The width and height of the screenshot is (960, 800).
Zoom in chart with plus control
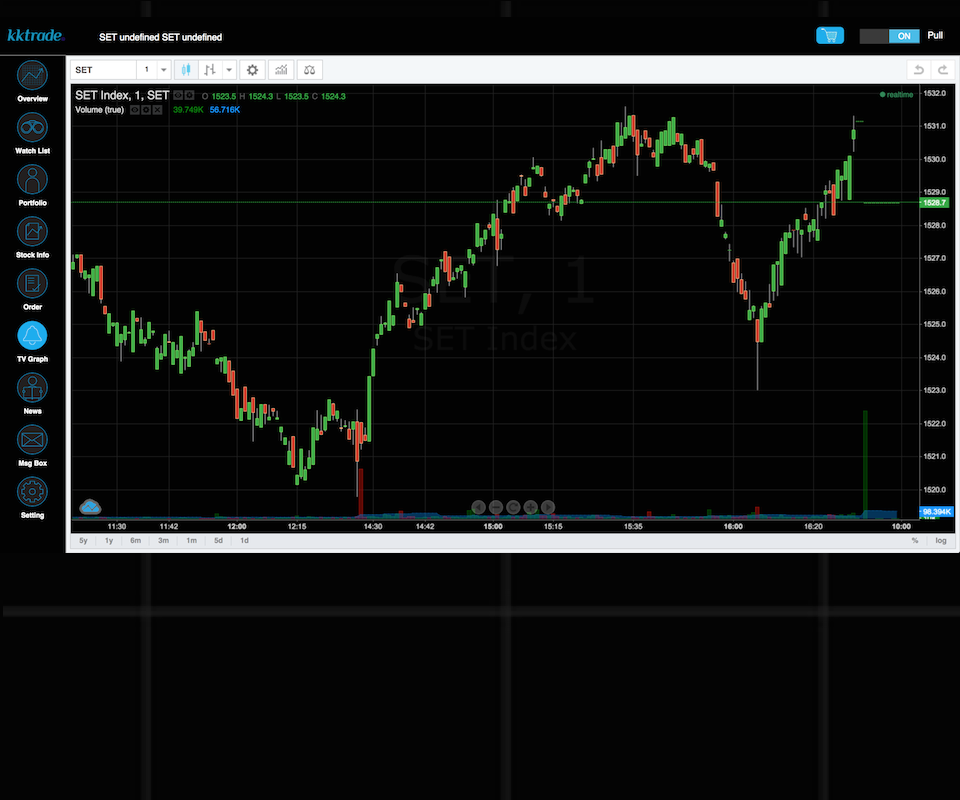[x=530, y=507]
